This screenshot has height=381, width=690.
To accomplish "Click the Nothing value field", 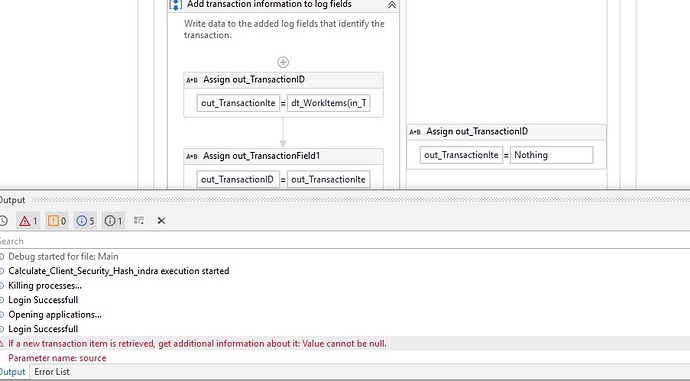I will point(551,155).
